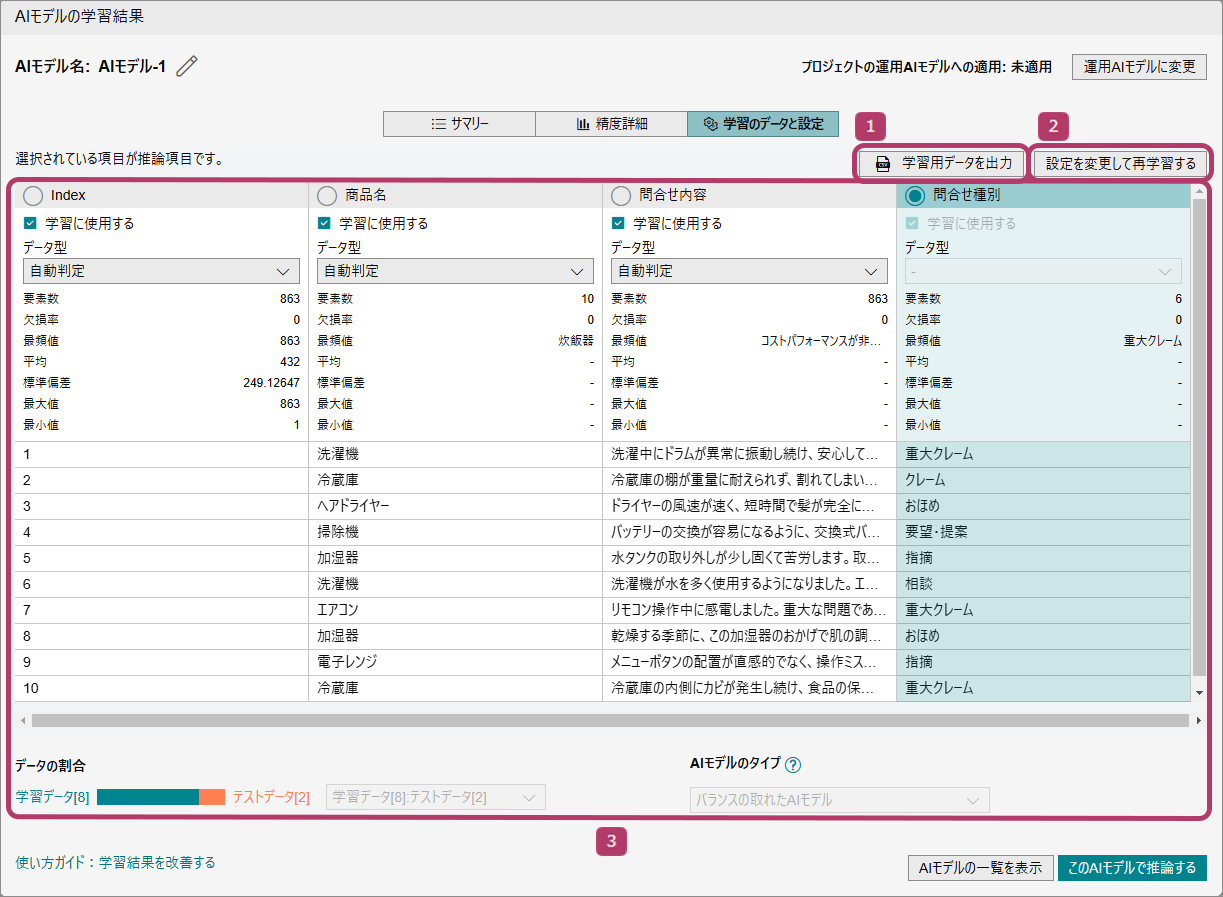Click the 学習に使用する checkbox under 問合せ種別
This screenshot has height=897, width=1223.
pyautogui.click(x=912, y=223)
